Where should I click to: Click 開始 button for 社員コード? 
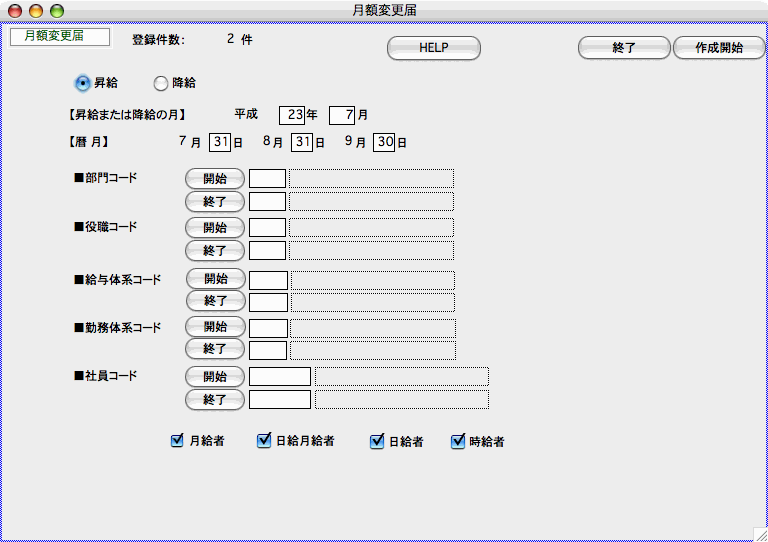[215, 377]
